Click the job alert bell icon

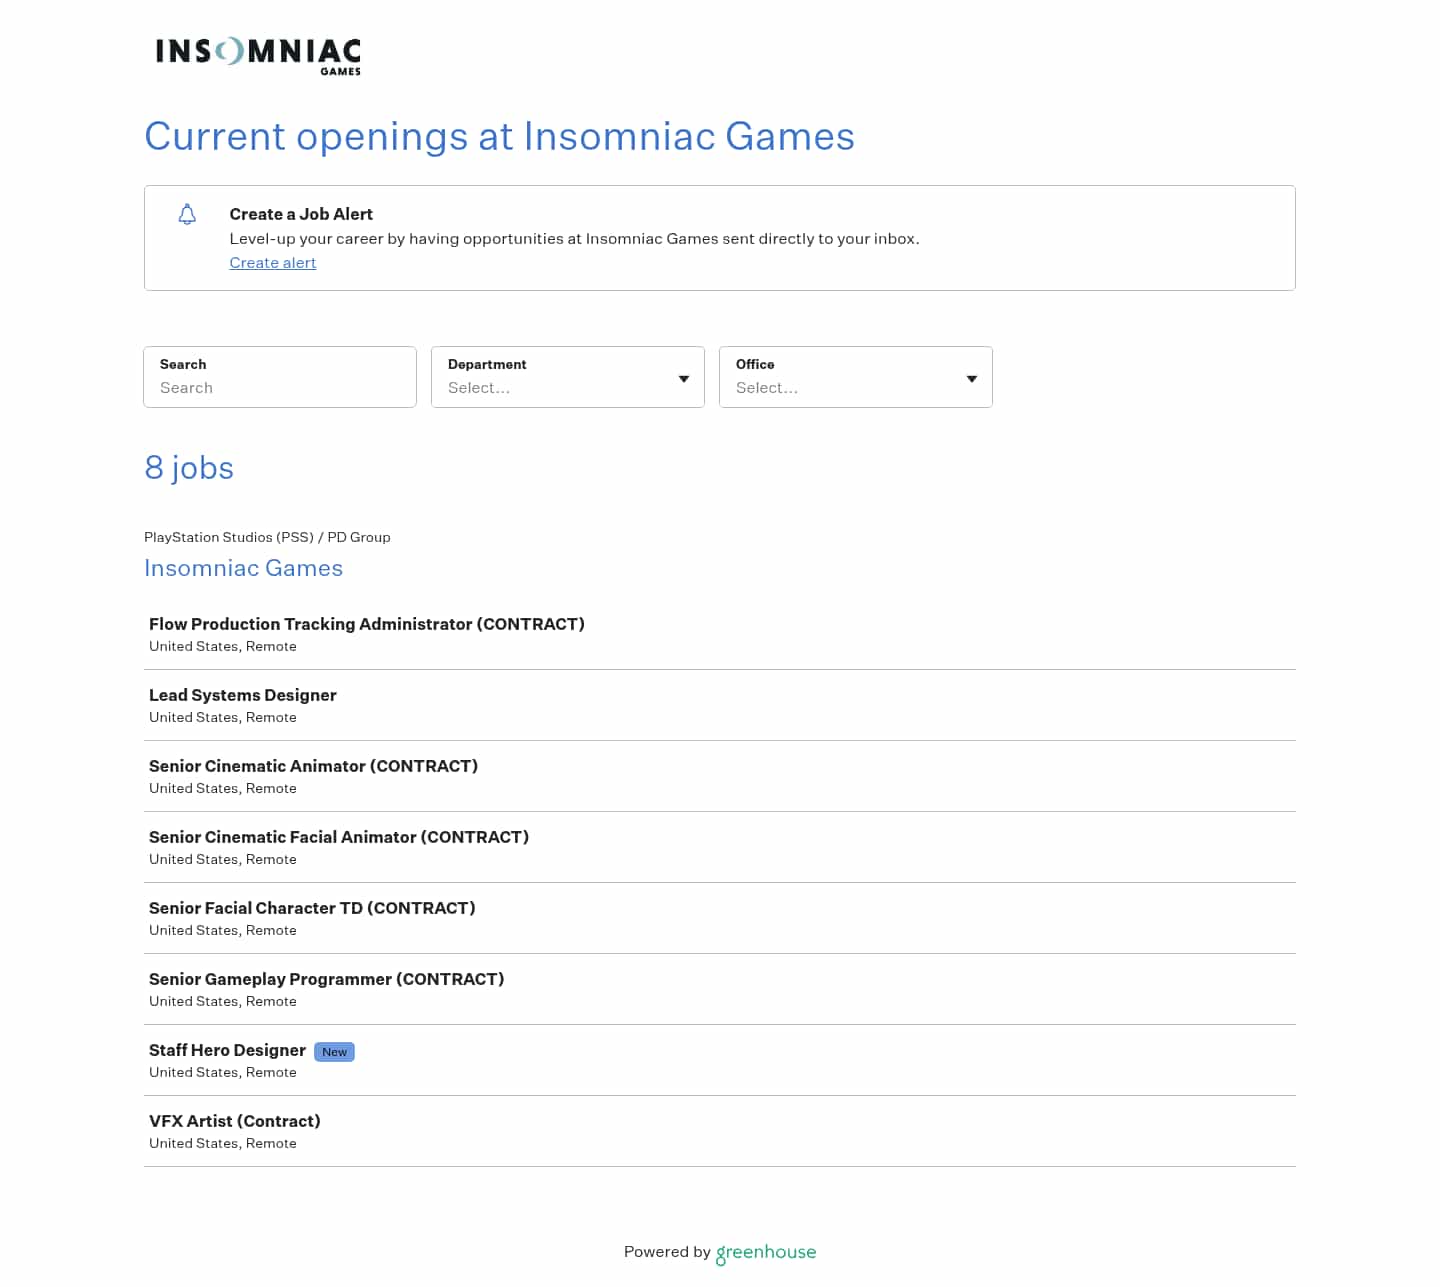[x=187, y=214]
